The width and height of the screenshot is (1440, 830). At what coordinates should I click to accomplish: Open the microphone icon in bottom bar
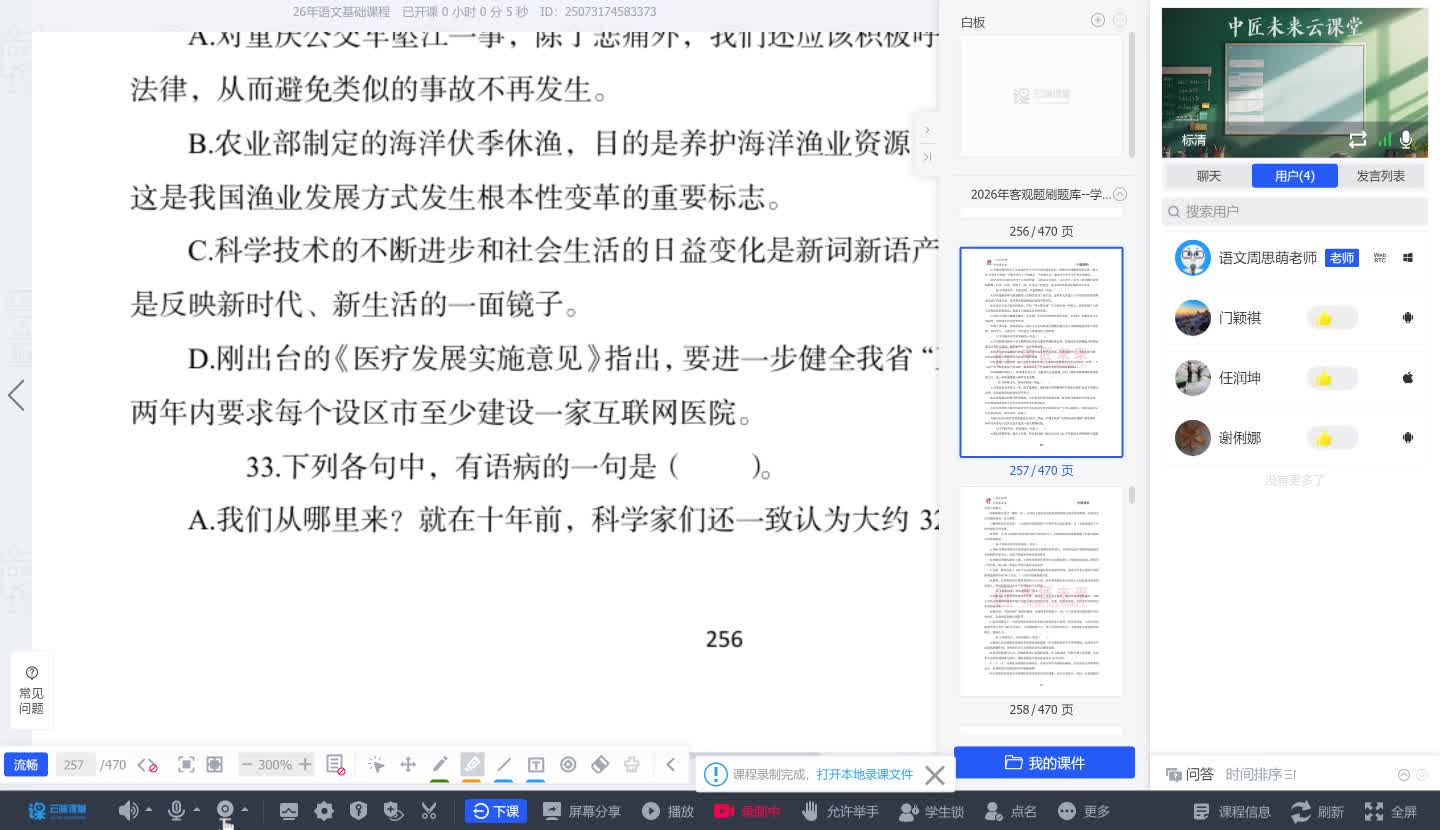(x=178, y=811)
